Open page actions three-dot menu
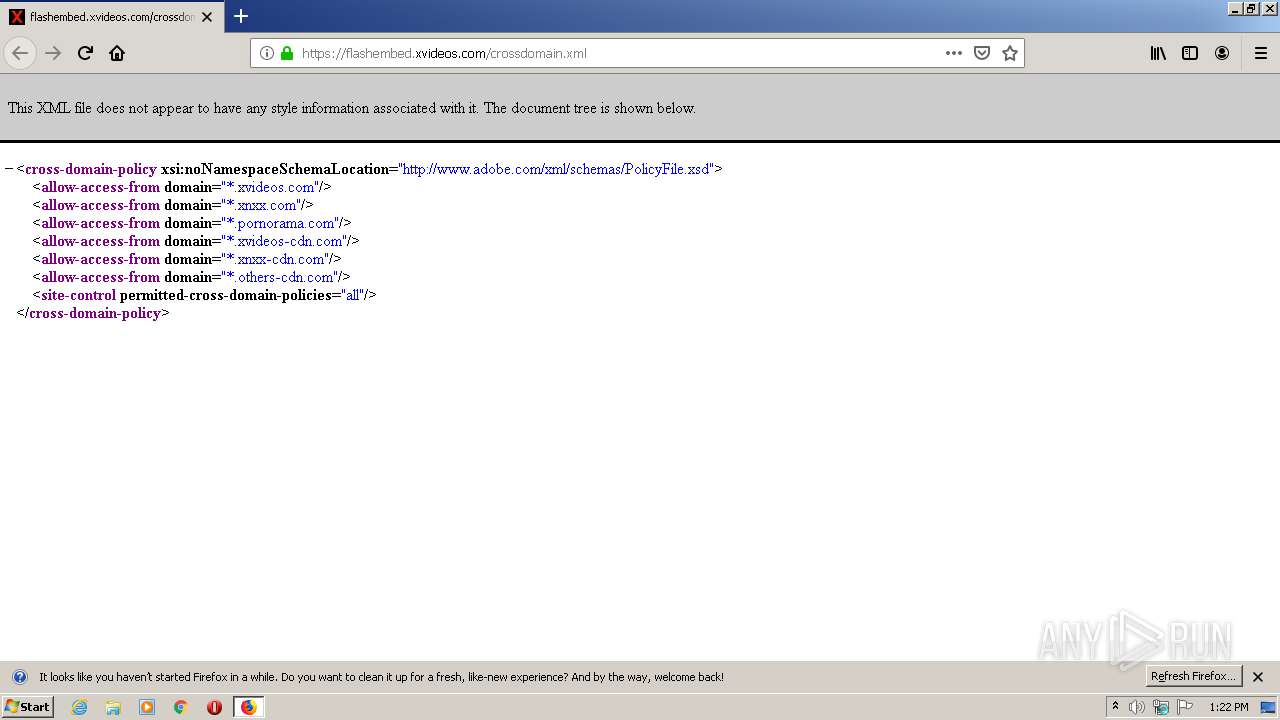Viewport: 1280px width, 720px height. click(x=954, y=53)
